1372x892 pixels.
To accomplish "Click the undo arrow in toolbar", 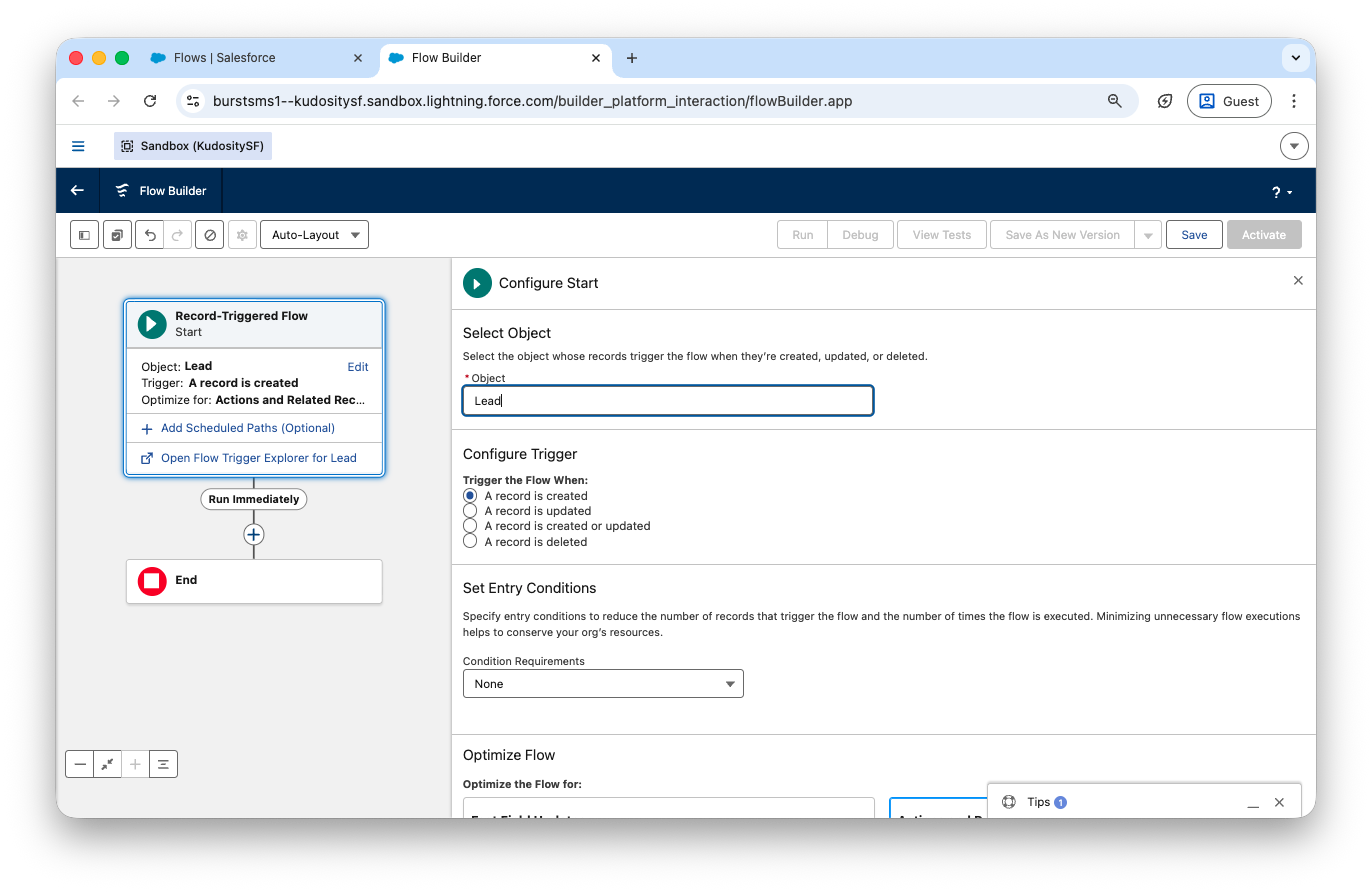I will click(x=150, y=235).
